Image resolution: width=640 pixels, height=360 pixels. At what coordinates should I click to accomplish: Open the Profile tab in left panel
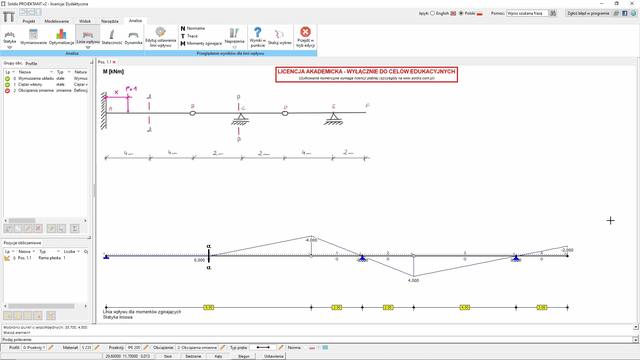pyautogui.click(x=31, y=64)
